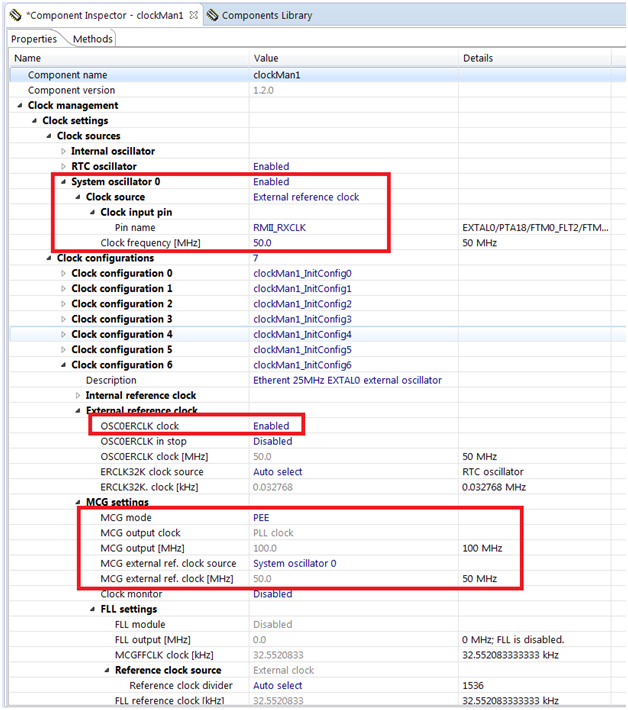628x710 pixels.
Task: Click the 1536 divider details value
Action: pyautogui.click(x=473, y=686)
